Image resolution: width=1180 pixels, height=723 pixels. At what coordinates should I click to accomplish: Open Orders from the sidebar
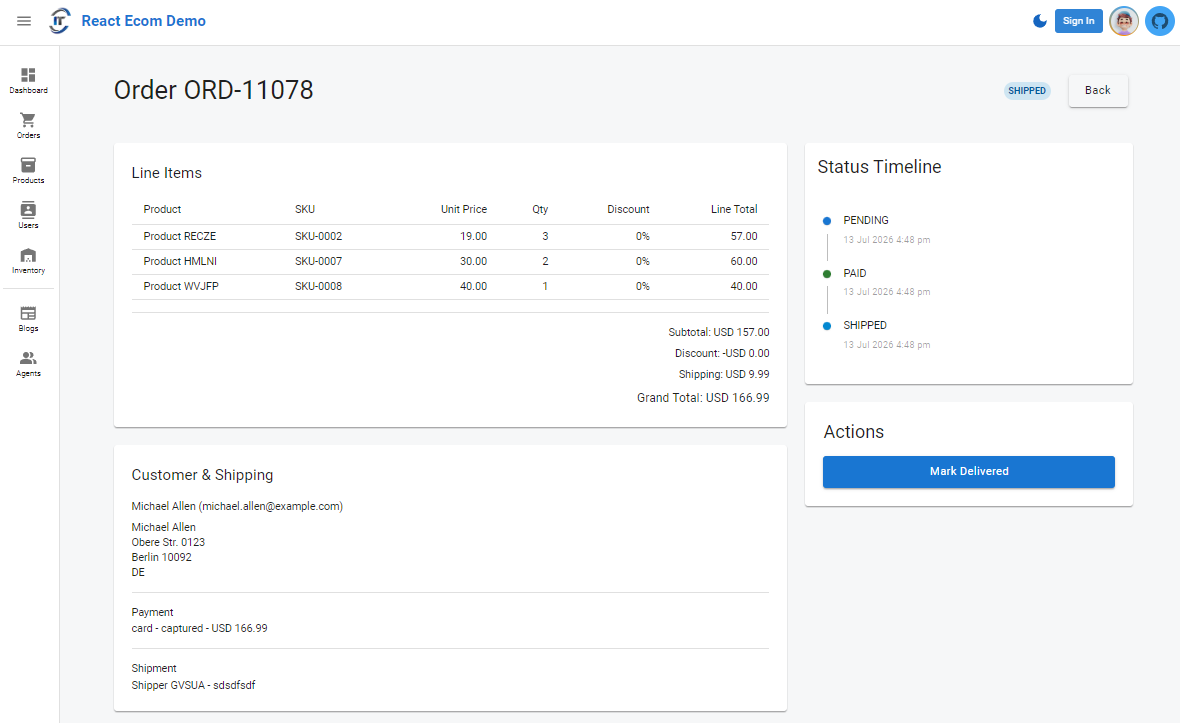[x=29, y=126]
